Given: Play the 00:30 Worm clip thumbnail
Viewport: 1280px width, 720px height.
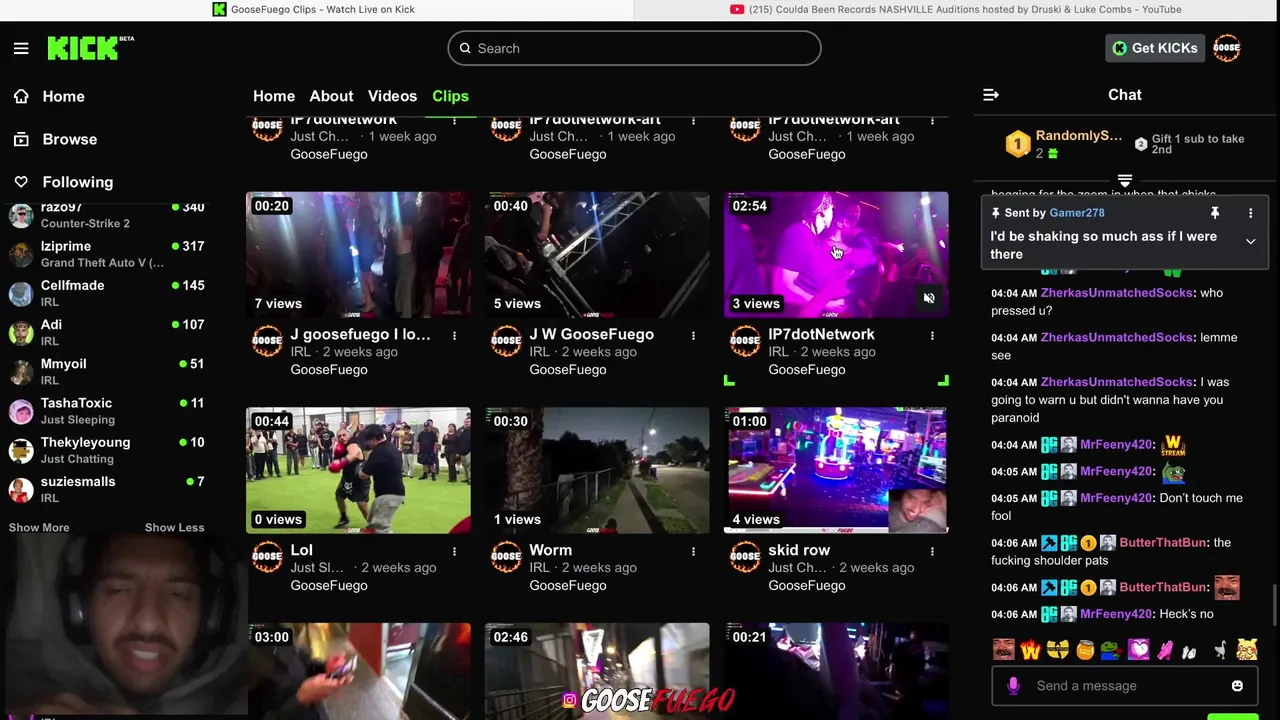Looking at the screenshot, I should [597, 471].
